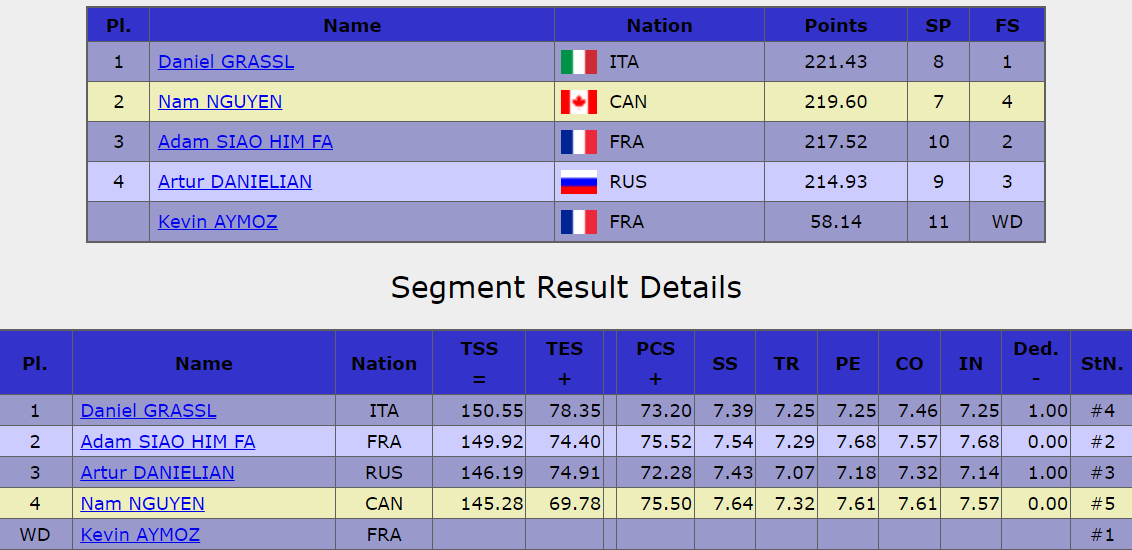This screenshot has width=1132, height=550.
Task: Open Artur DANIELIAN link in segment details table
Action: point(157,473)
